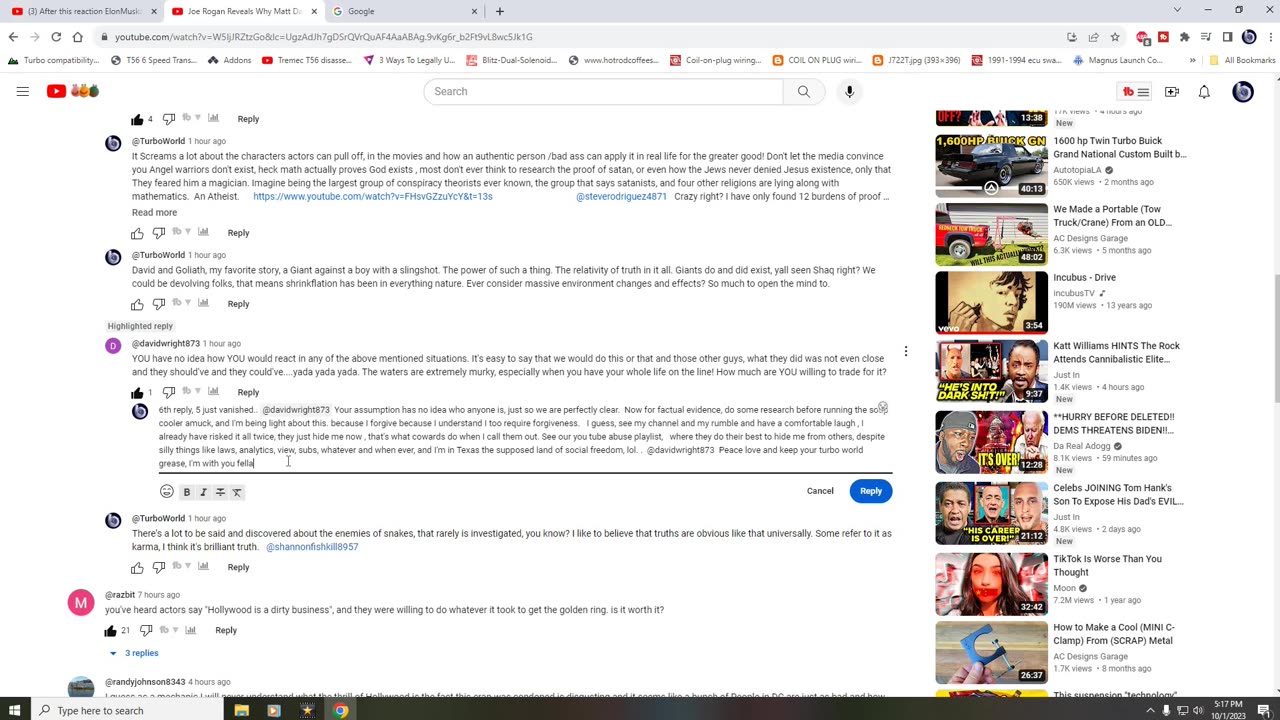This screenshot has width=1280, height=720.
Task: Dislike the @razbit comment
Action: click(x=146, y=630)
